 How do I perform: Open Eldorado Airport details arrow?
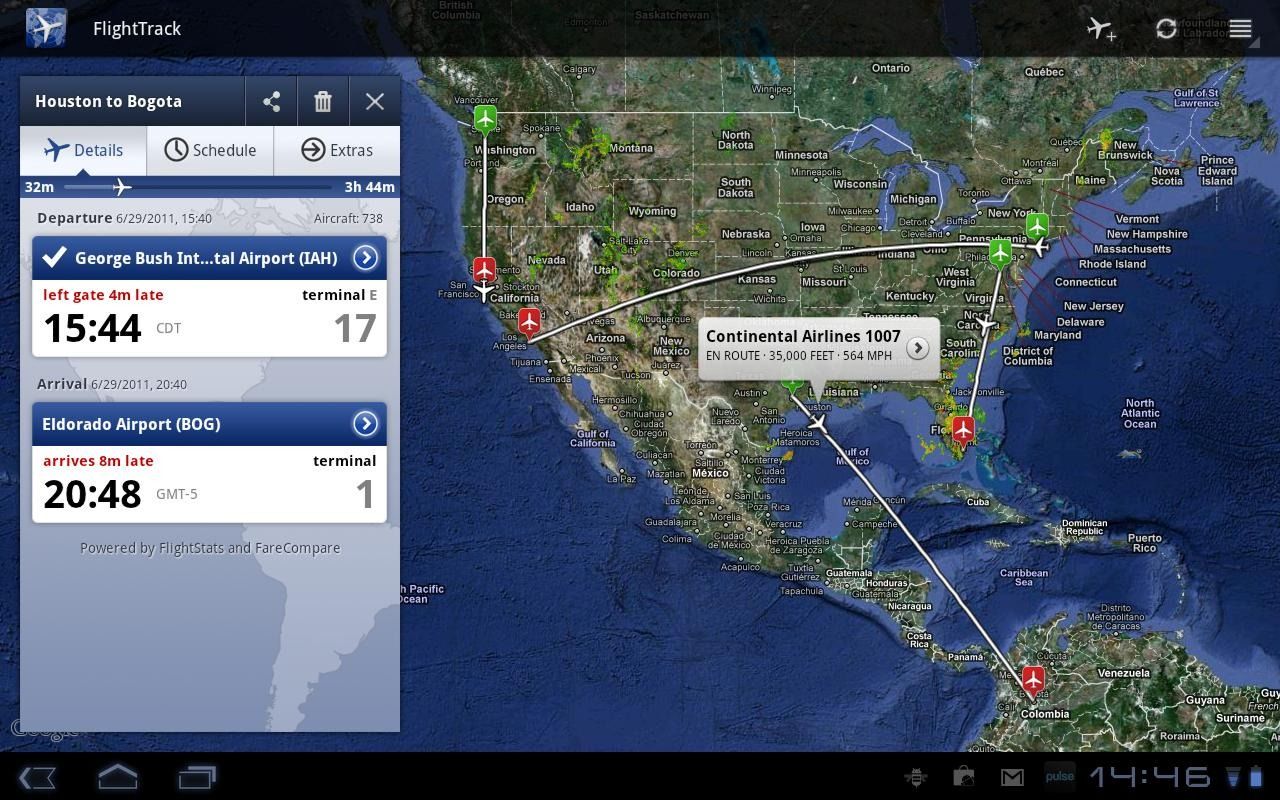pyautogui.click(x=366, y=423)
